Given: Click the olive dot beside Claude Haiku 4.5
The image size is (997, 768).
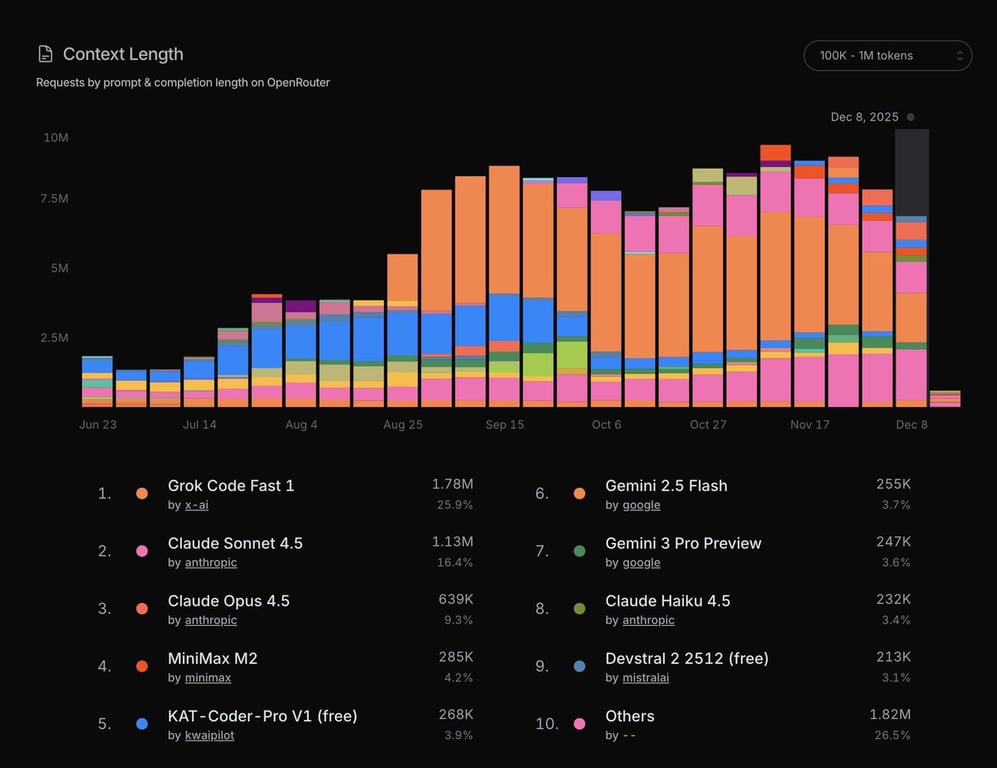Looking at the screenshot, I should tap(579, 608).
